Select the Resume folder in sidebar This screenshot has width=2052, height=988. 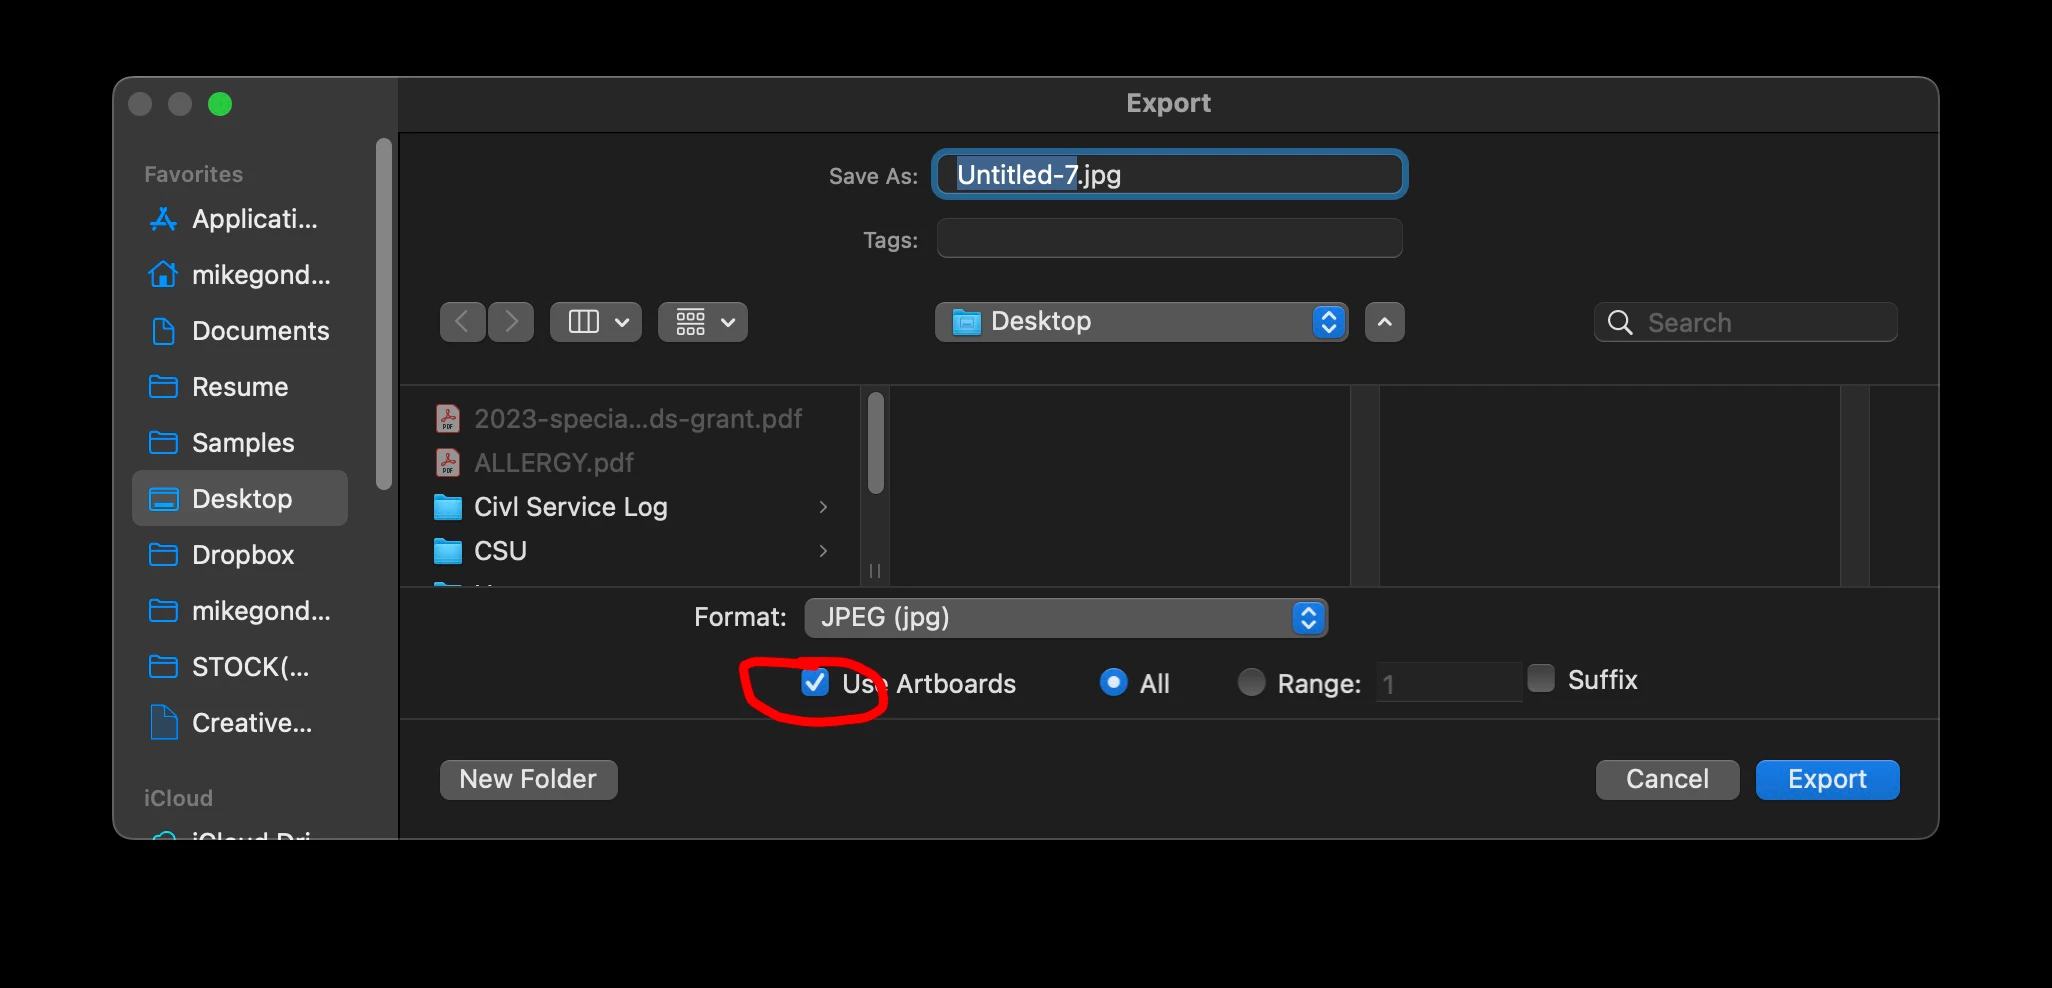[240, 387]
